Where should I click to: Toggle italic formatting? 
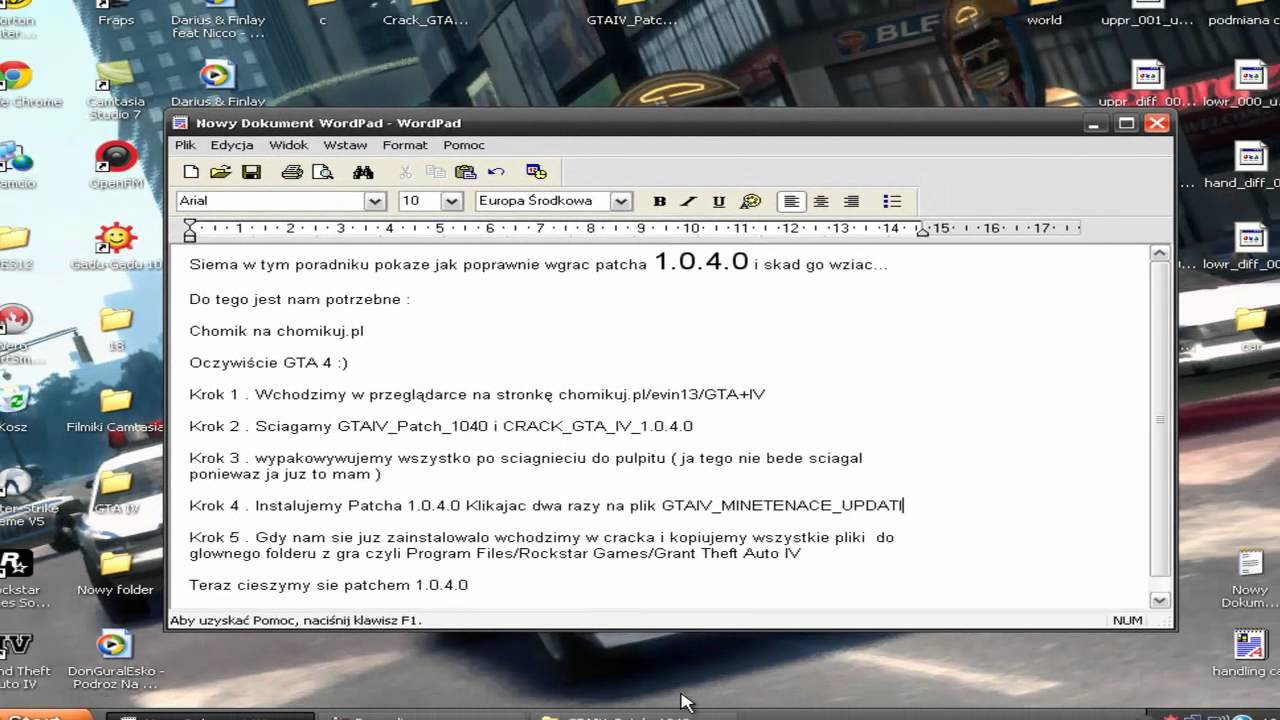pyautogui.click(x=689, y=201)
